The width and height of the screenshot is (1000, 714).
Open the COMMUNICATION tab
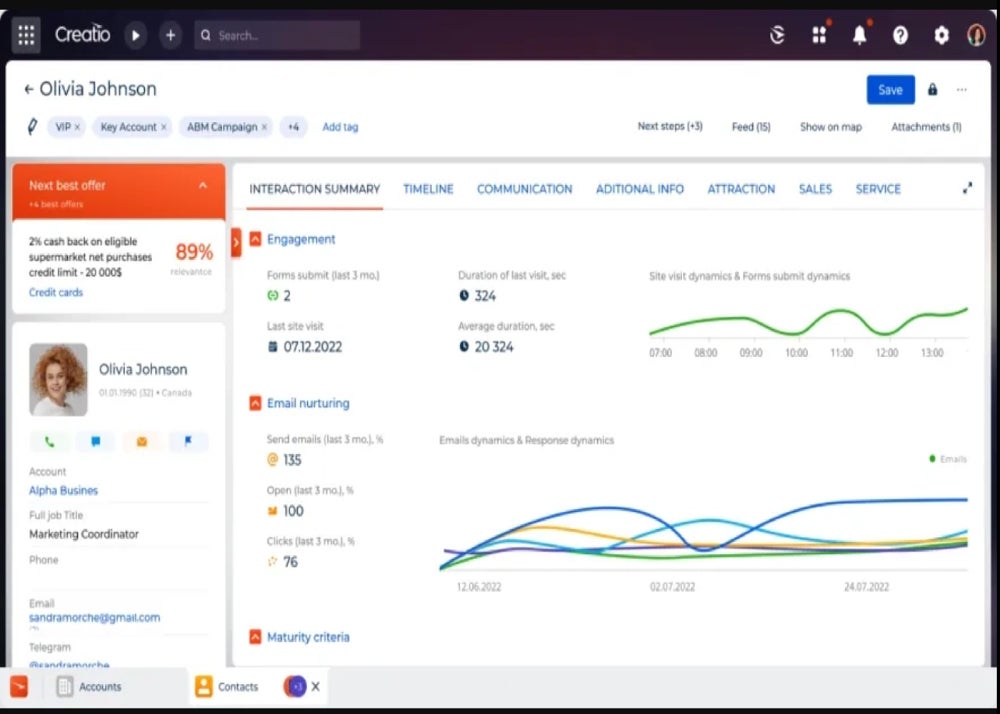click(x=524, y=189)
